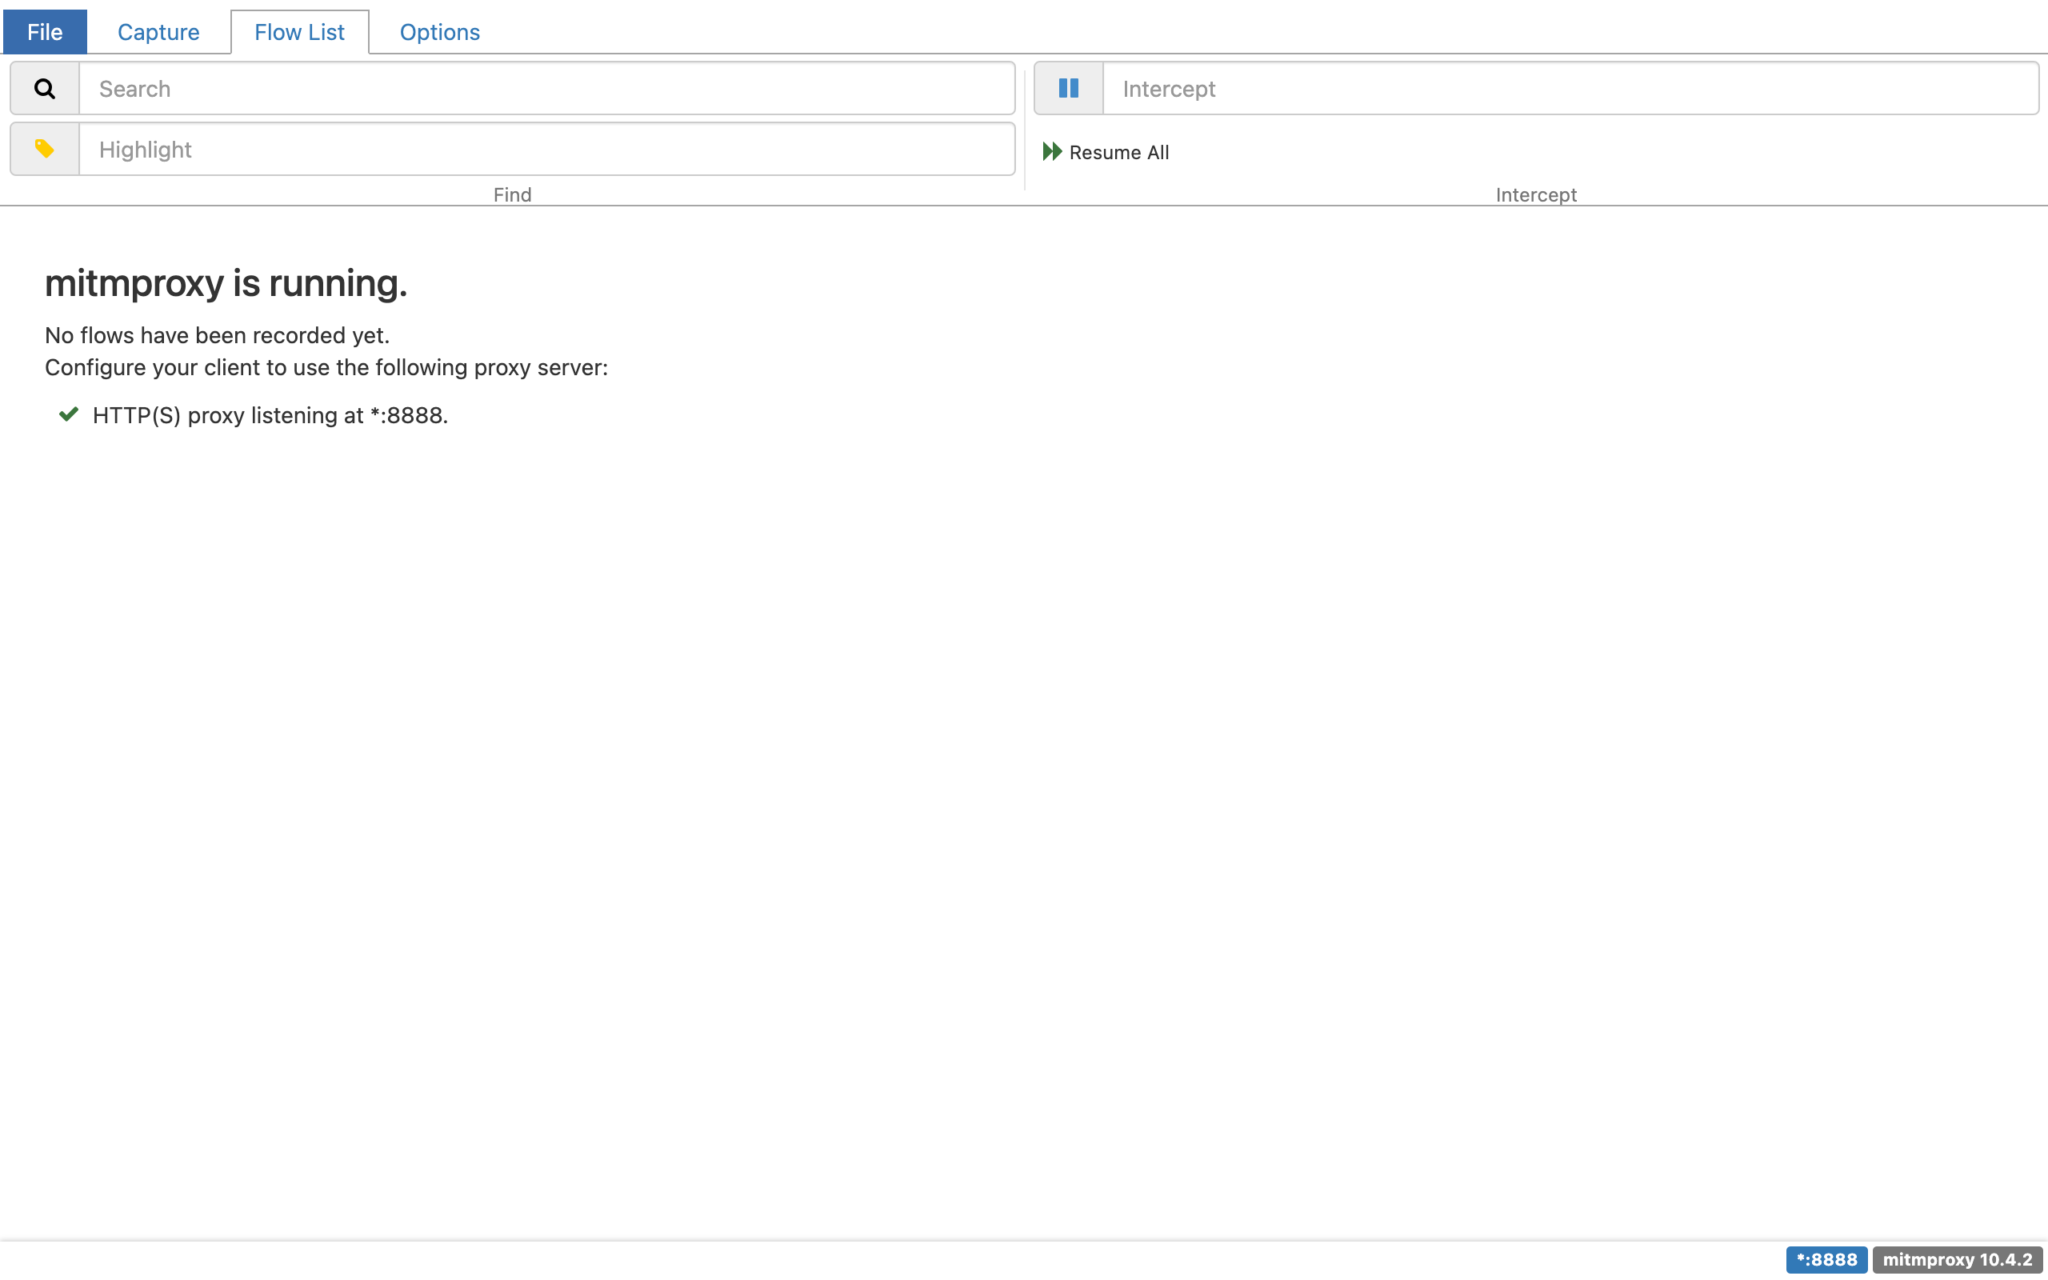Click the *:8888 port badge in footer

[x=1826, y=1259]
